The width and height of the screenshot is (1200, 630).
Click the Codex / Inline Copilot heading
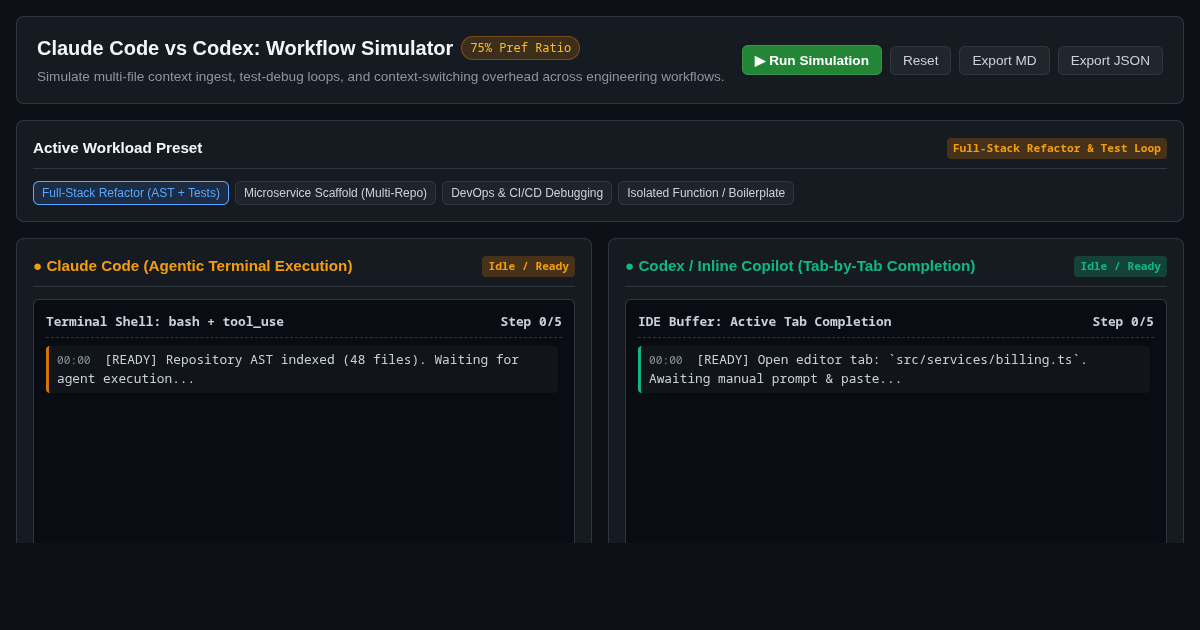click(x=800, y=266)
